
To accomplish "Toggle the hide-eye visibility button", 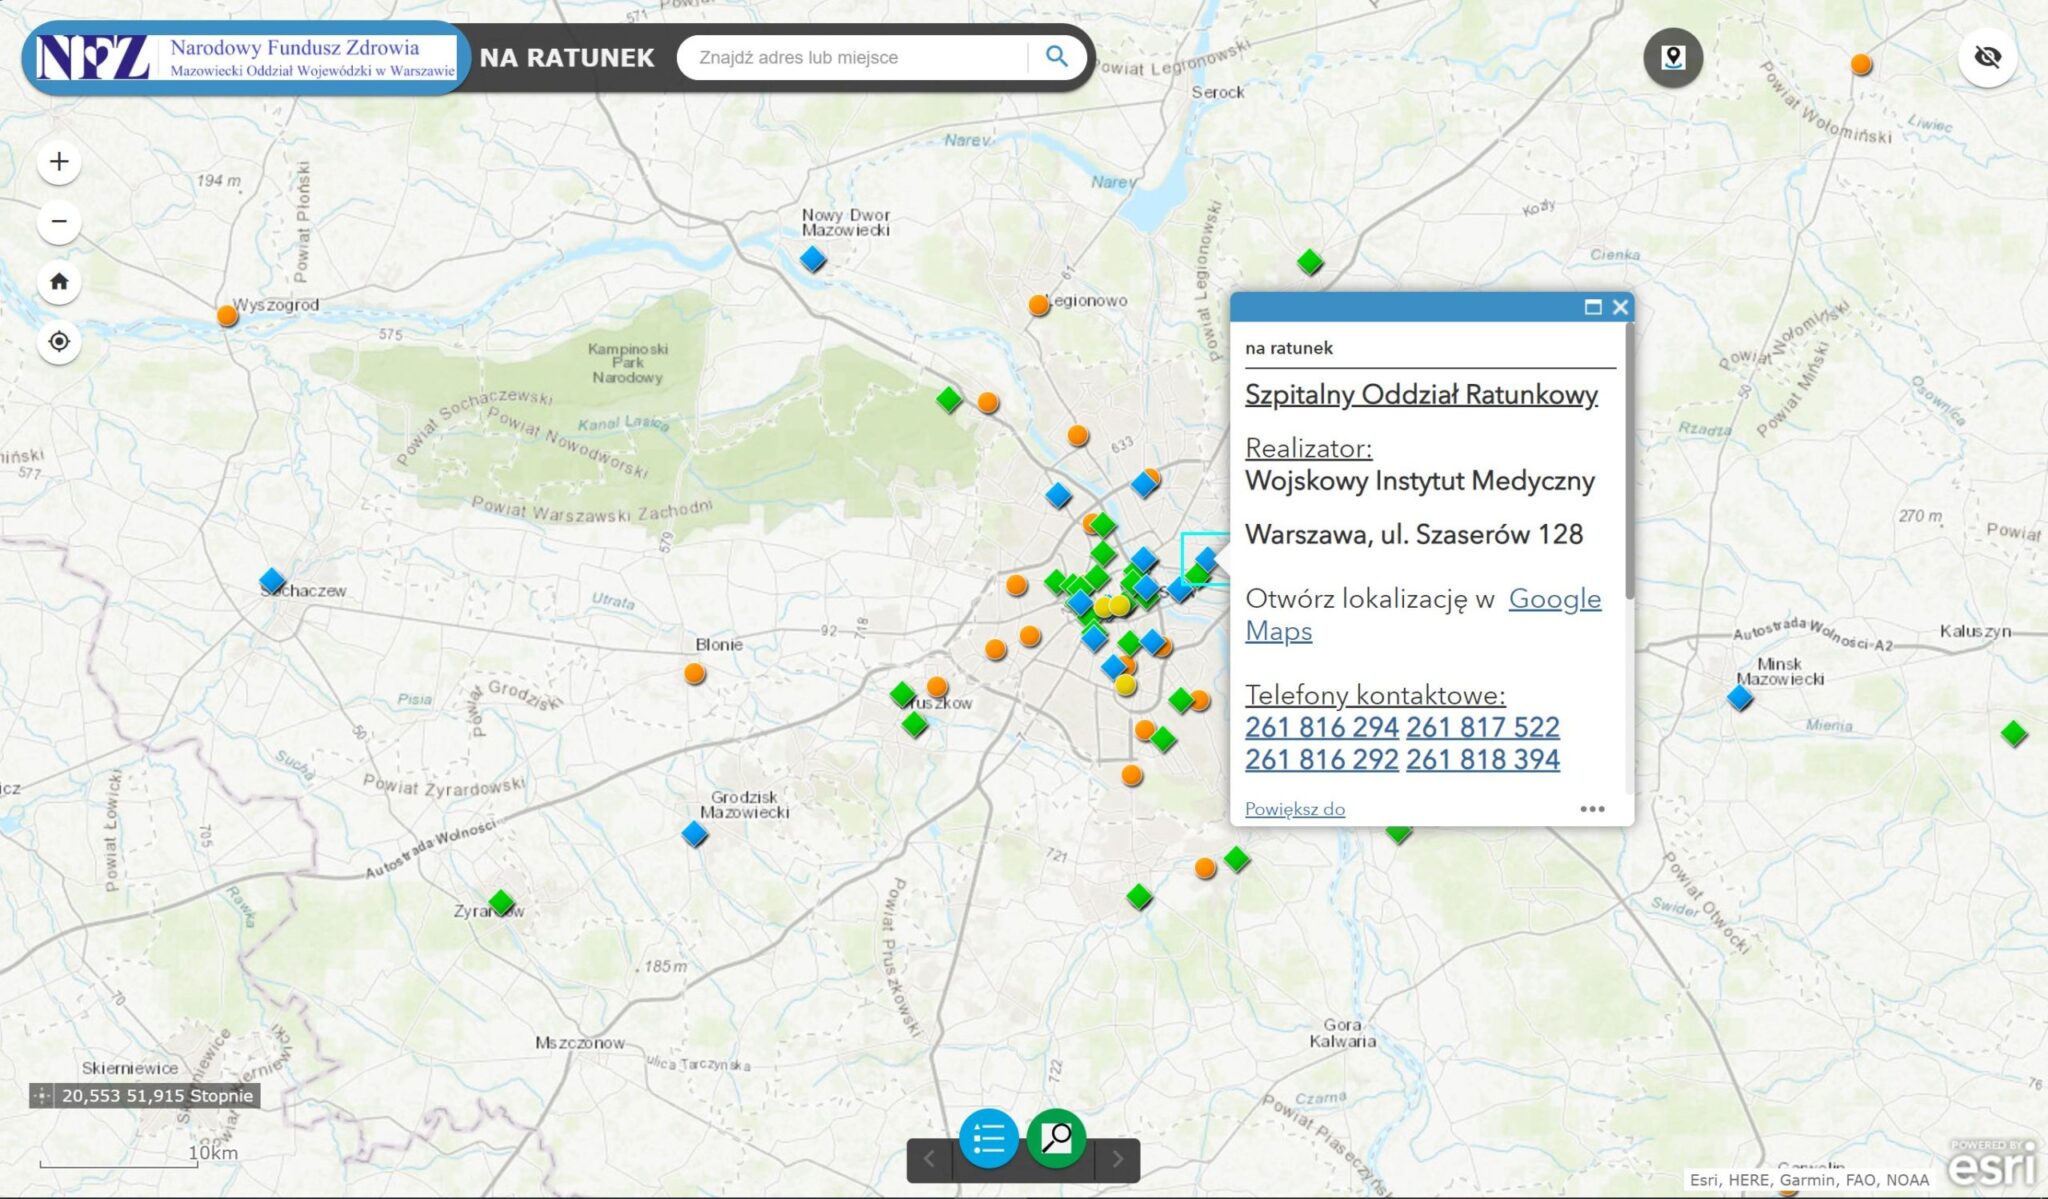I will click(1987, 57).
